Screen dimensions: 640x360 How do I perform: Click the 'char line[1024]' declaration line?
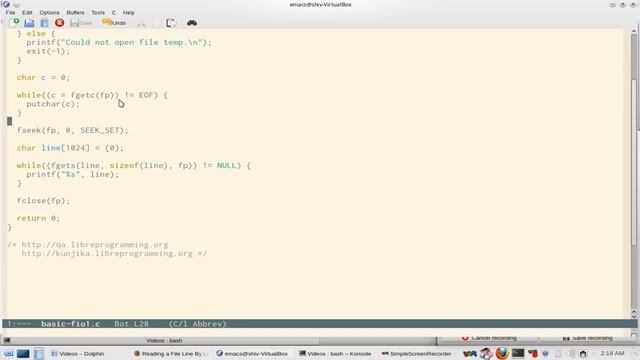coord(70,148)
